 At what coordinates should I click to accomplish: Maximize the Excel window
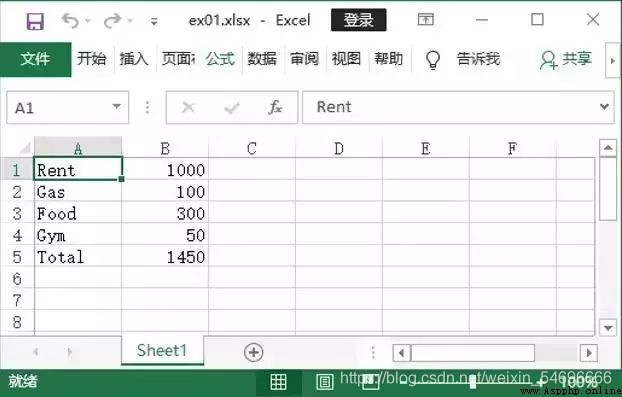coord(537,19)
